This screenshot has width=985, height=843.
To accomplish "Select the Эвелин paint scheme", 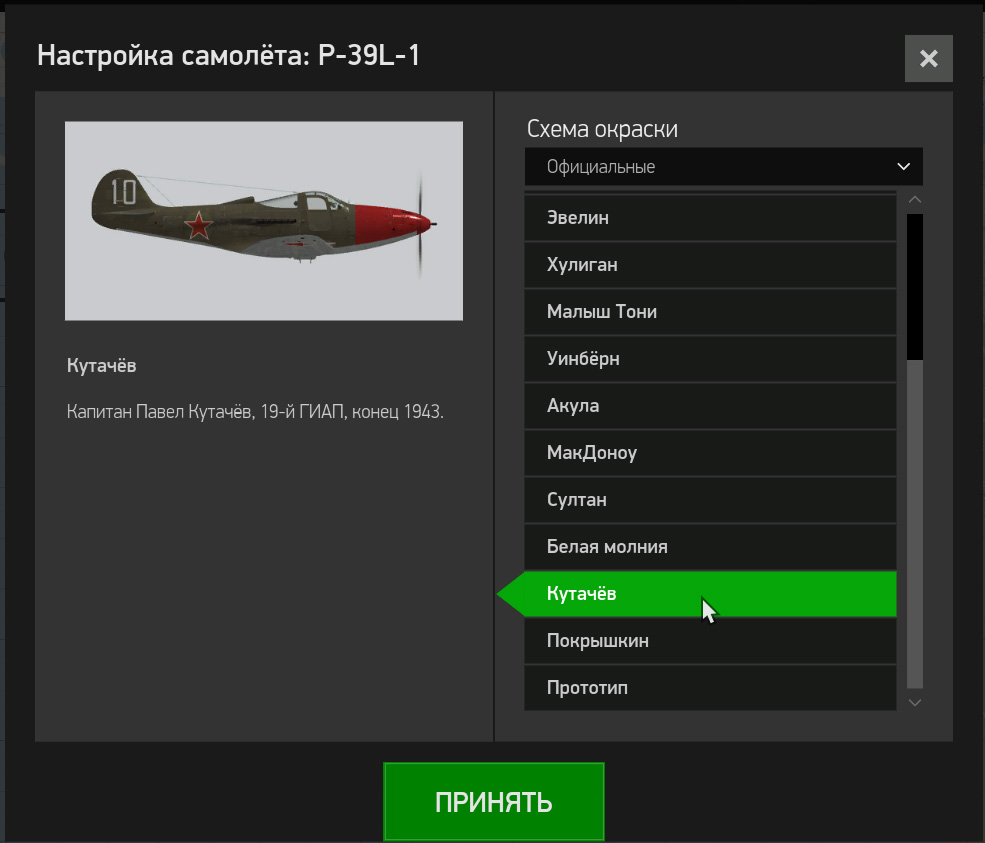I will tap(710, 218).
